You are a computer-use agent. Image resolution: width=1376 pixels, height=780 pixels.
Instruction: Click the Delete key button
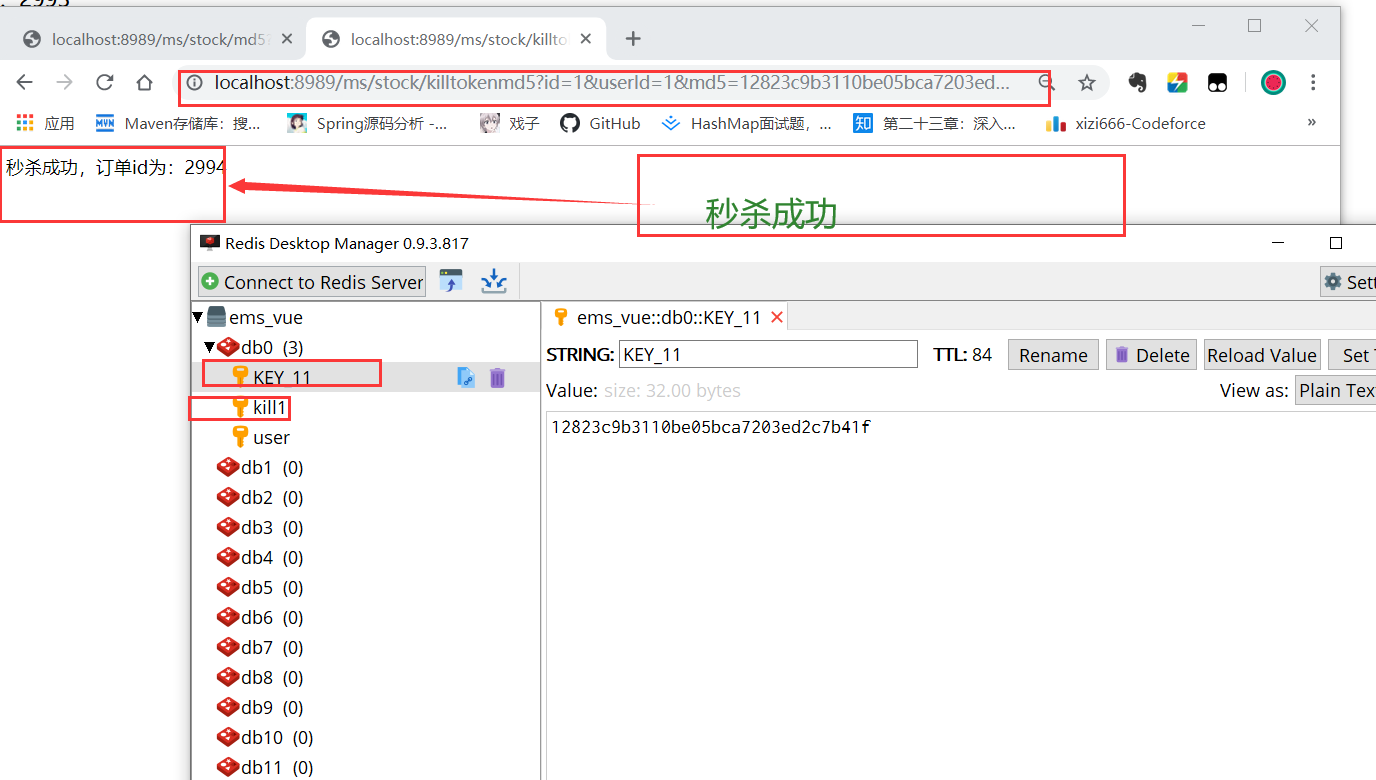[x=1151, y=355]
